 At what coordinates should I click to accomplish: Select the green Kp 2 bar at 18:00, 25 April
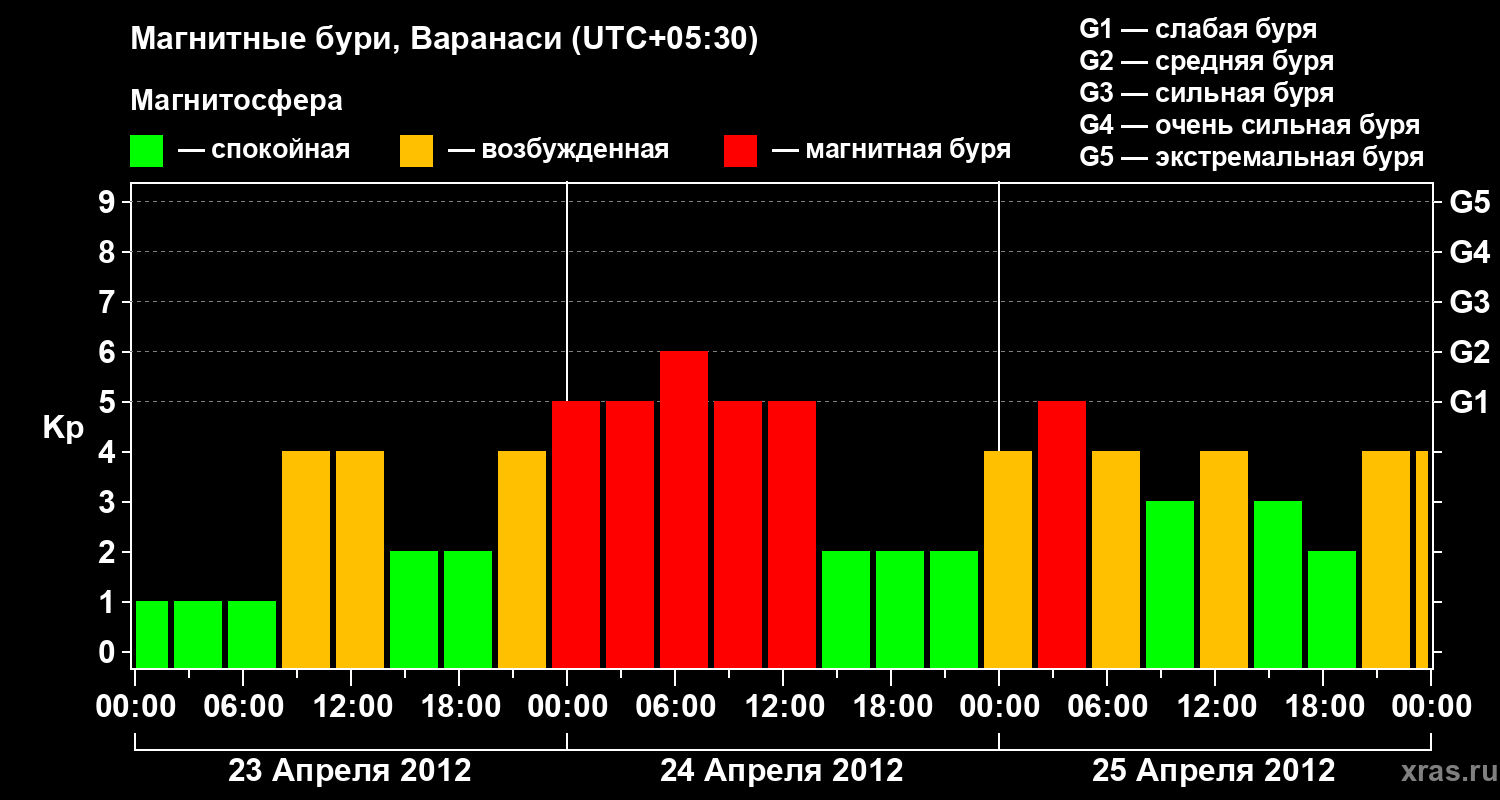1332,610
